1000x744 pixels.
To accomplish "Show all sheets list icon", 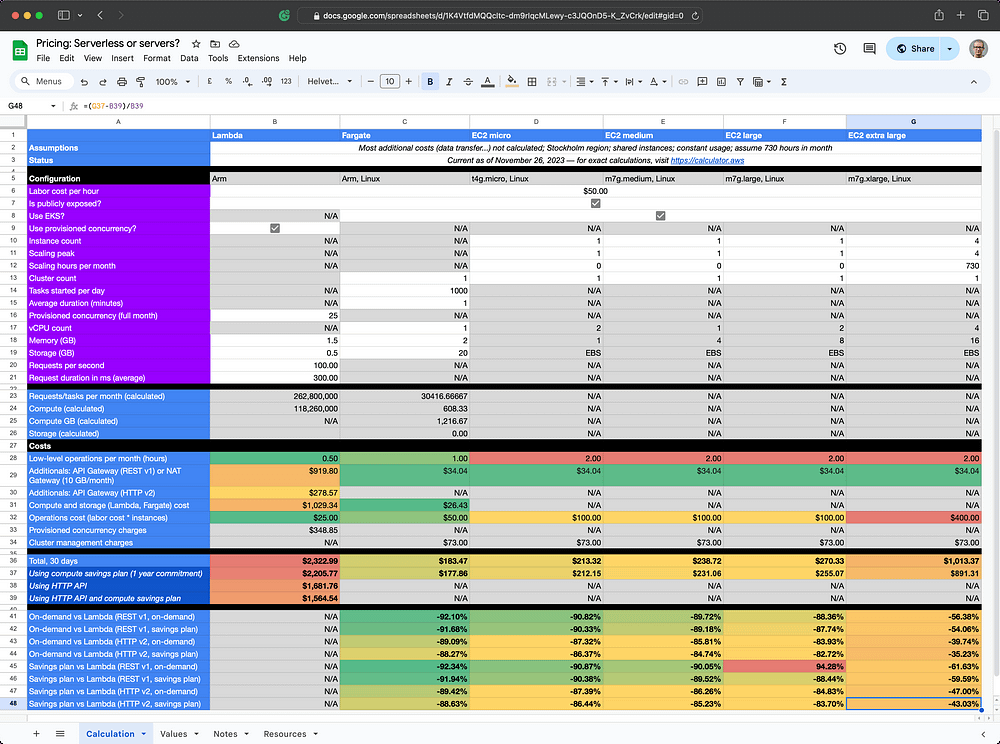I will pyautogui.click(x=60, y=734).
